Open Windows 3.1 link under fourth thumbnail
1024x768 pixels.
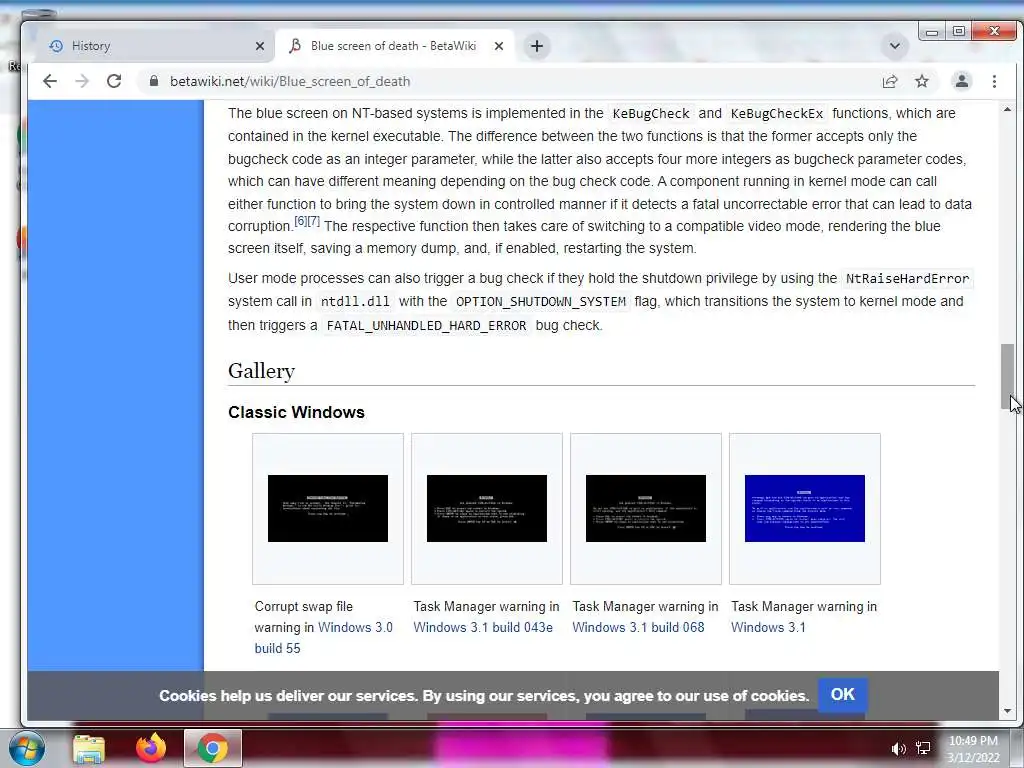[768, 627]
